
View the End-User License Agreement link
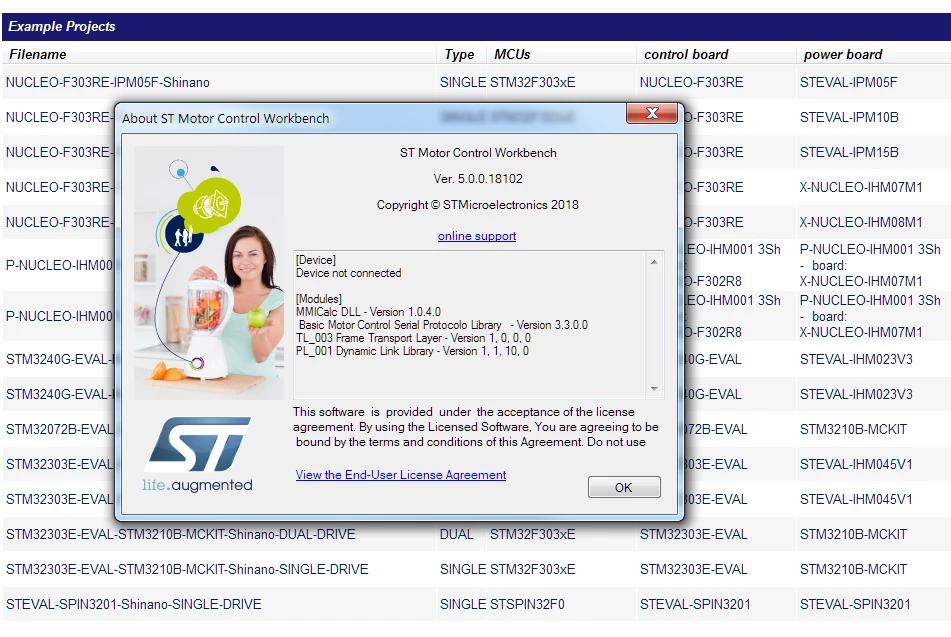[401, 475]
